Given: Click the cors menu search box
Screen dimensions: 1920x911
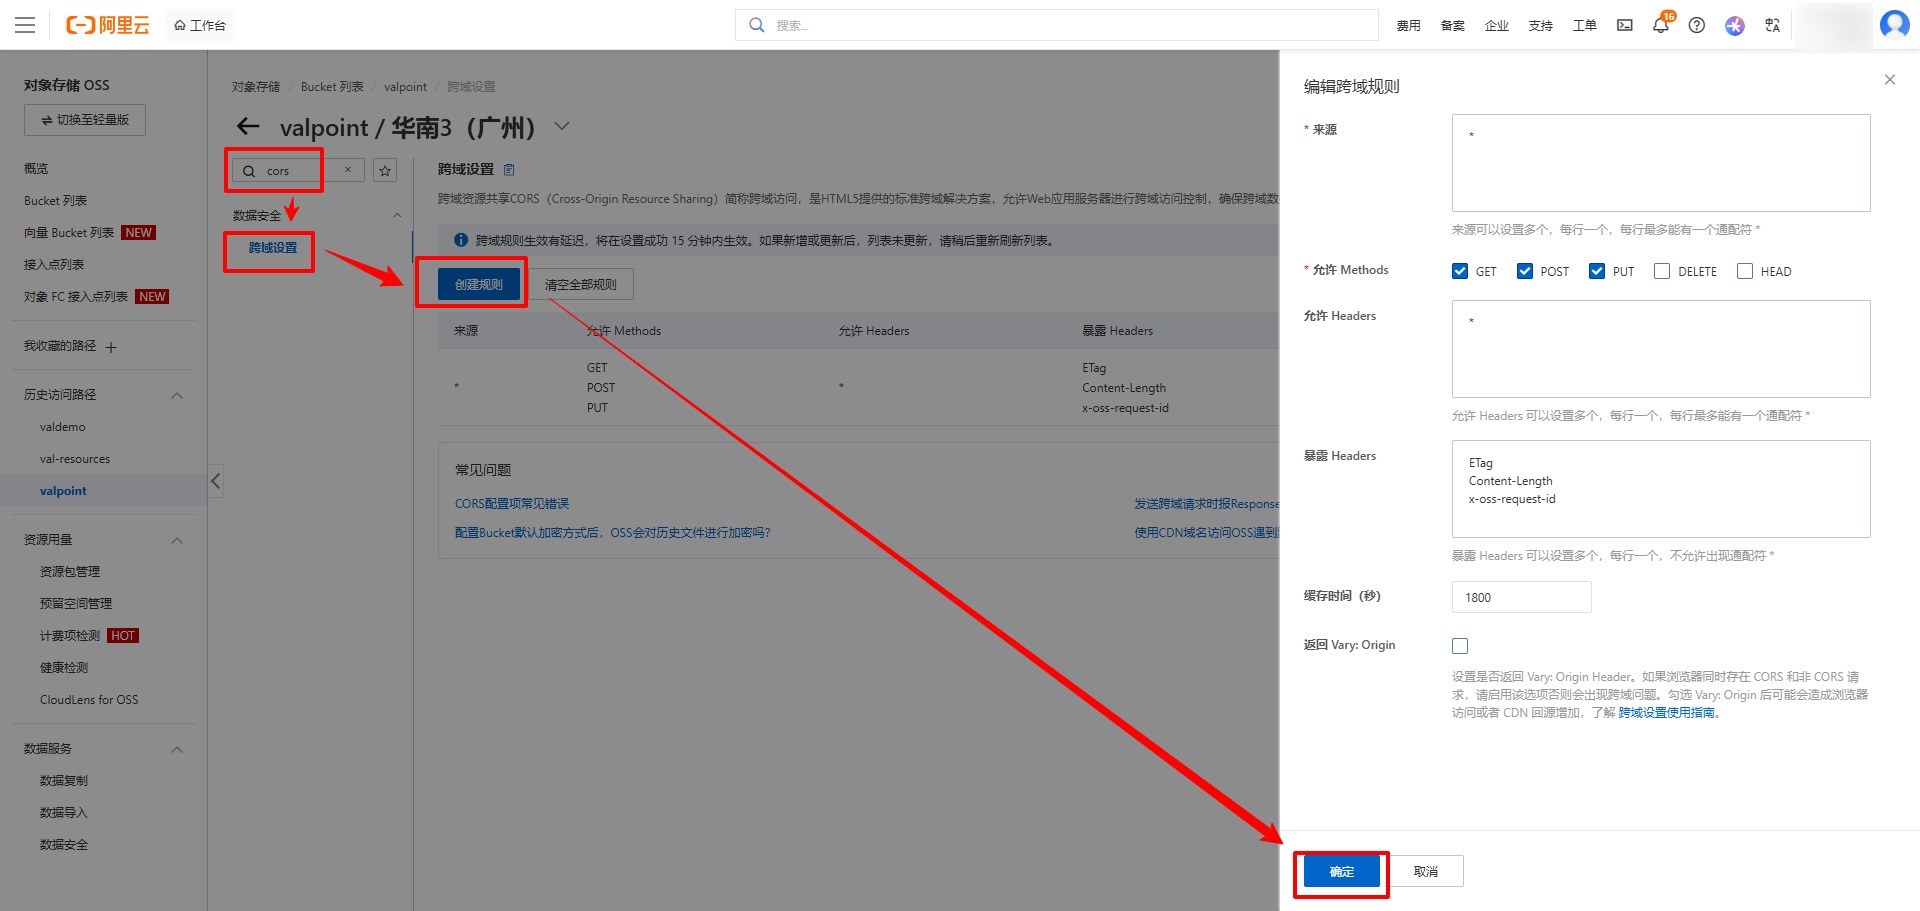Looking at the screenshot, I should [x=299, y=171].
